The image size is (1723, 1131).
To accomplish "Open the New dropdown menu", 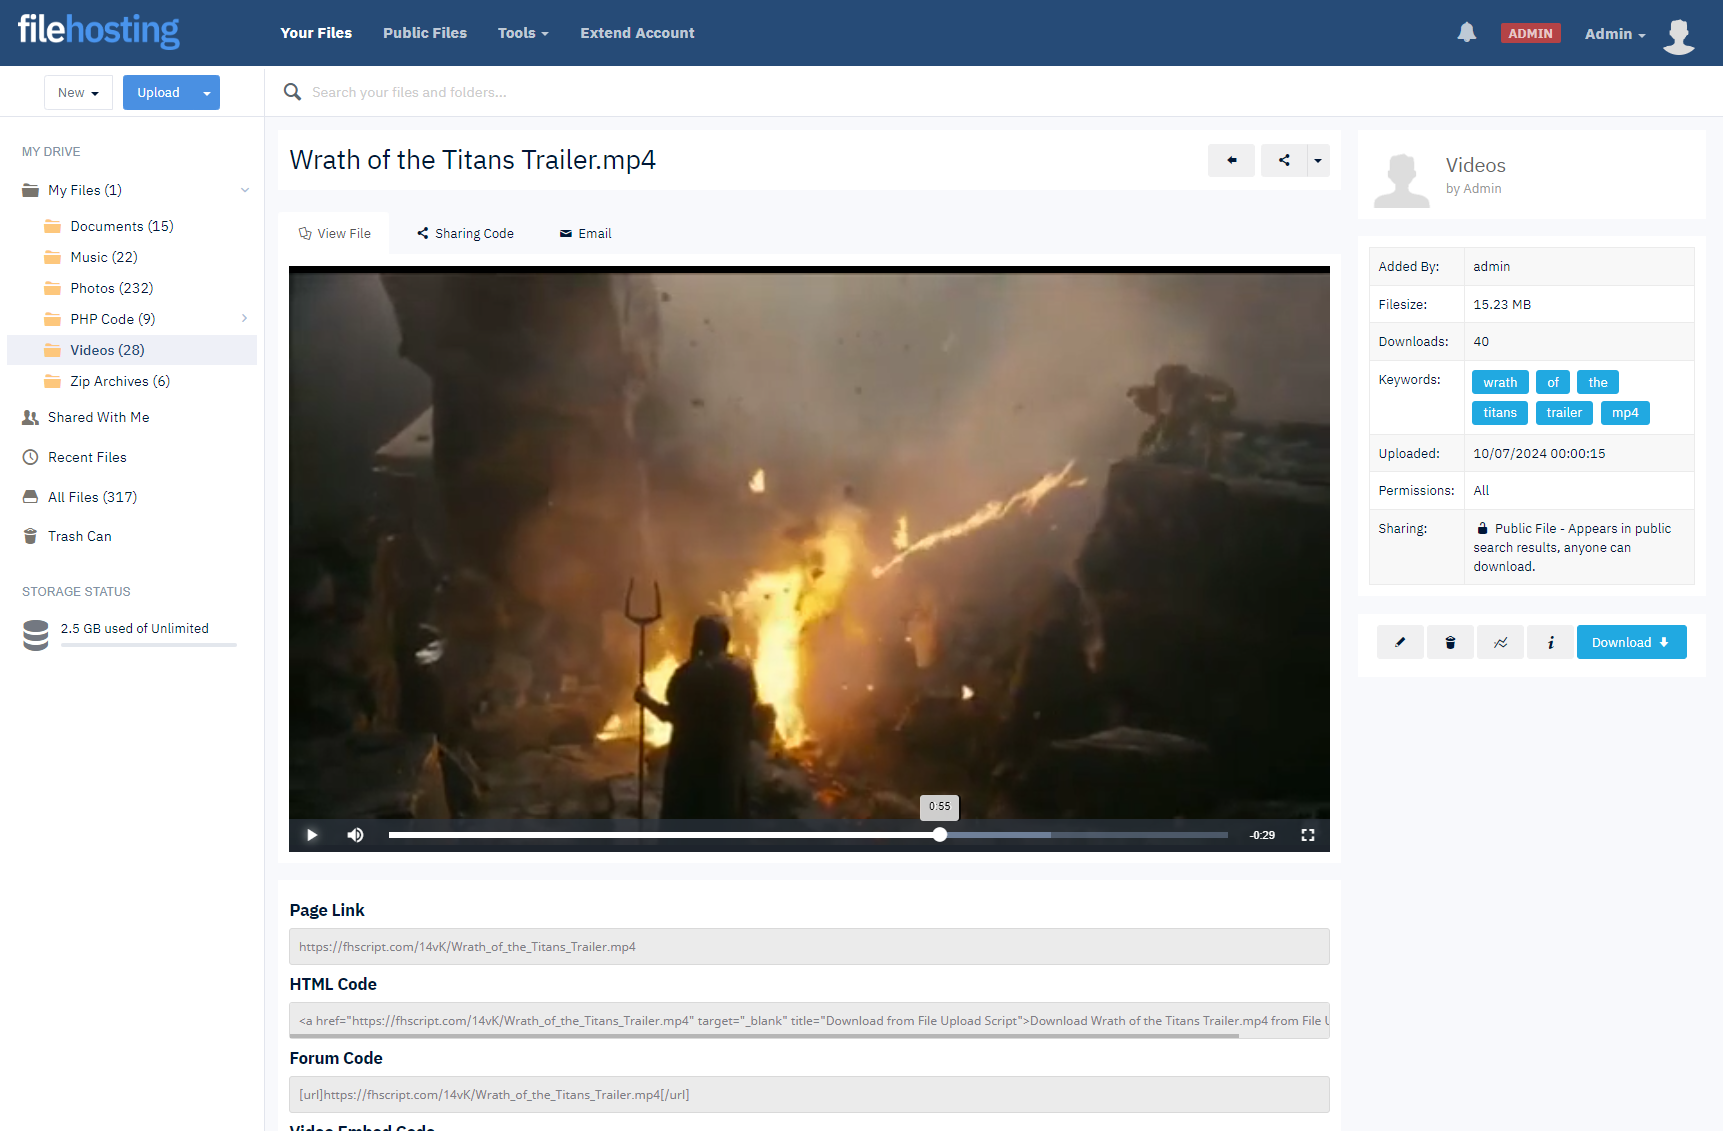I will 78,93.
